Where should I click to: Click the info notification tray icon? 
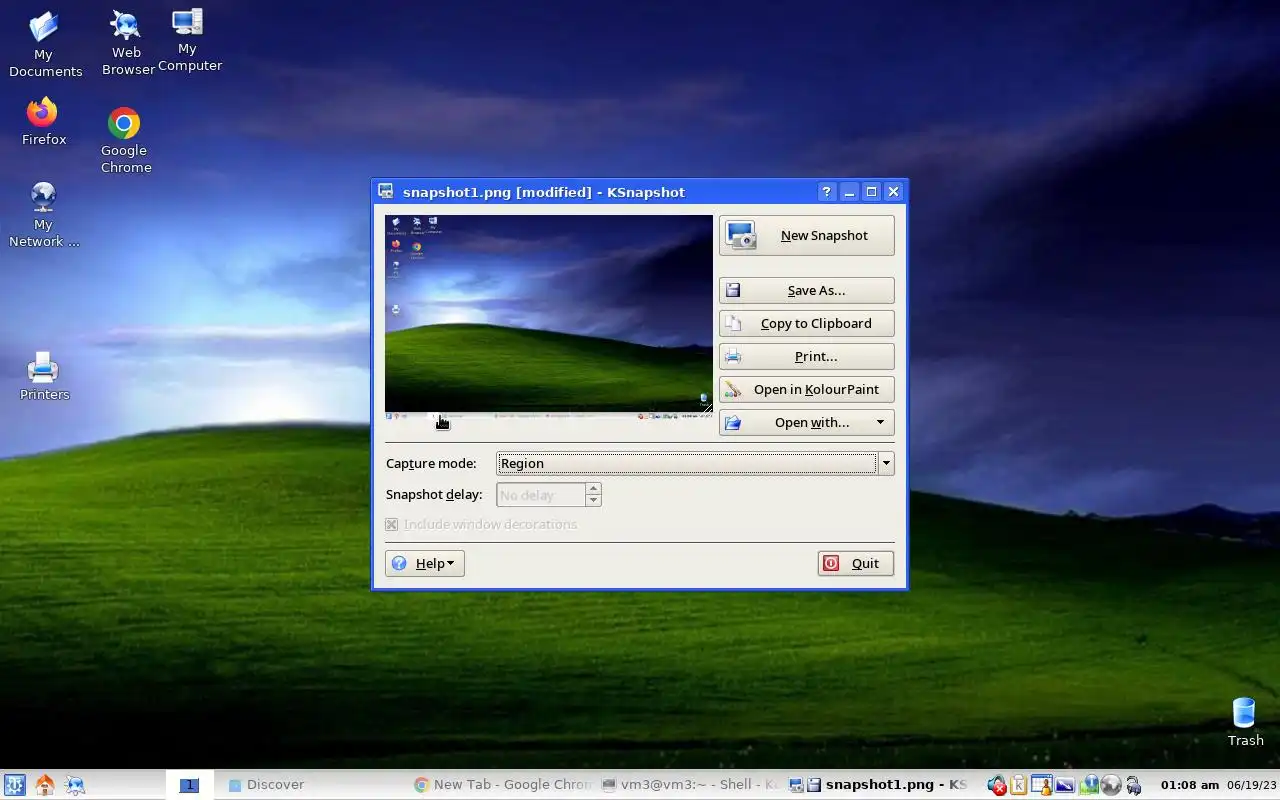point(1088,785)
